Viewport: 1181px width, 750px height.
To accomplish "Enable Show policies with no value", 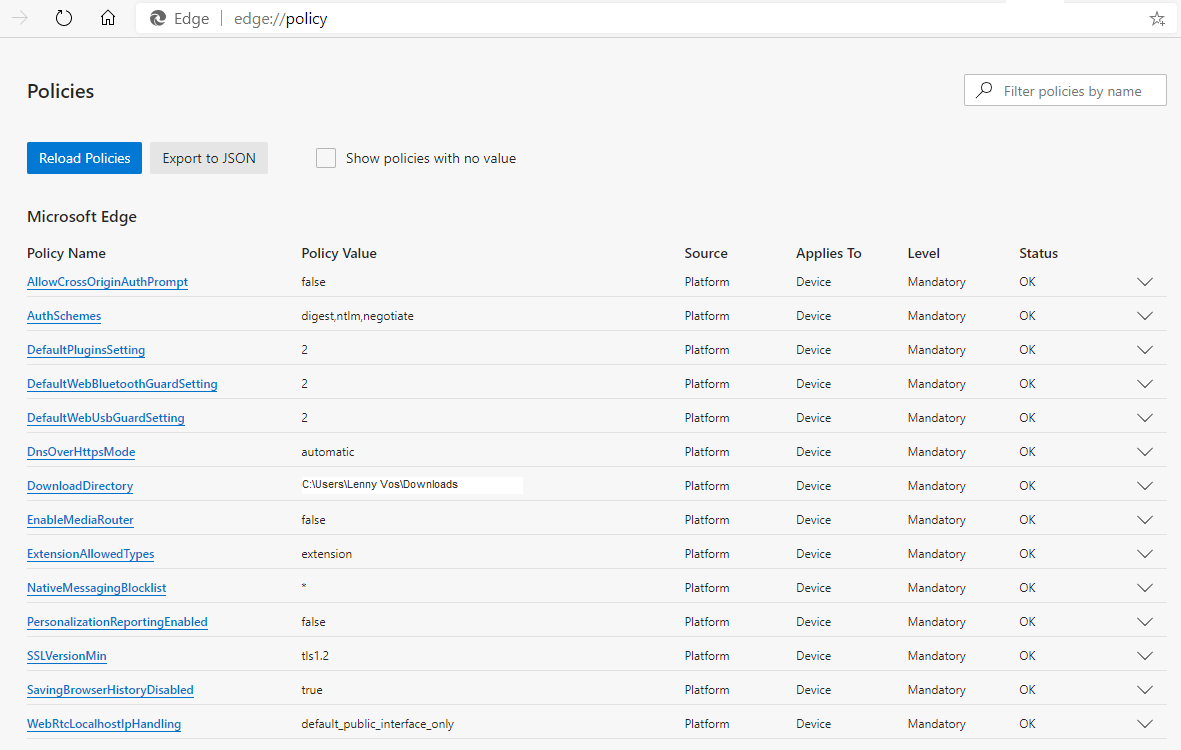I will [x=326, y=158].
